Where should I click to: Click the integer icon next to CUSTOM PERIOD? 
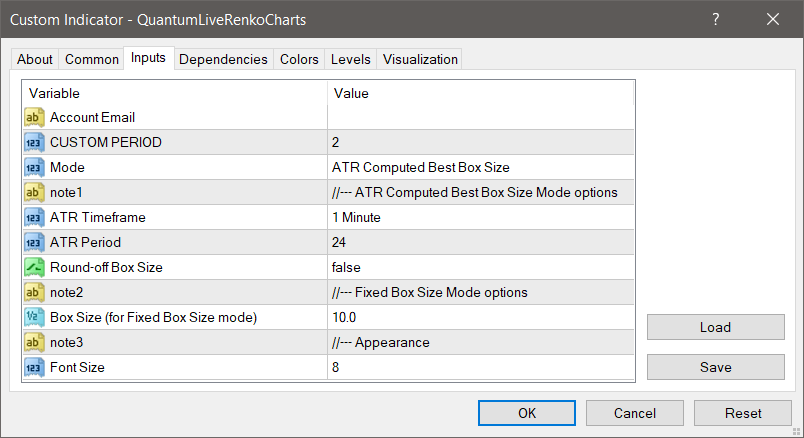click(x=34, y=142)
